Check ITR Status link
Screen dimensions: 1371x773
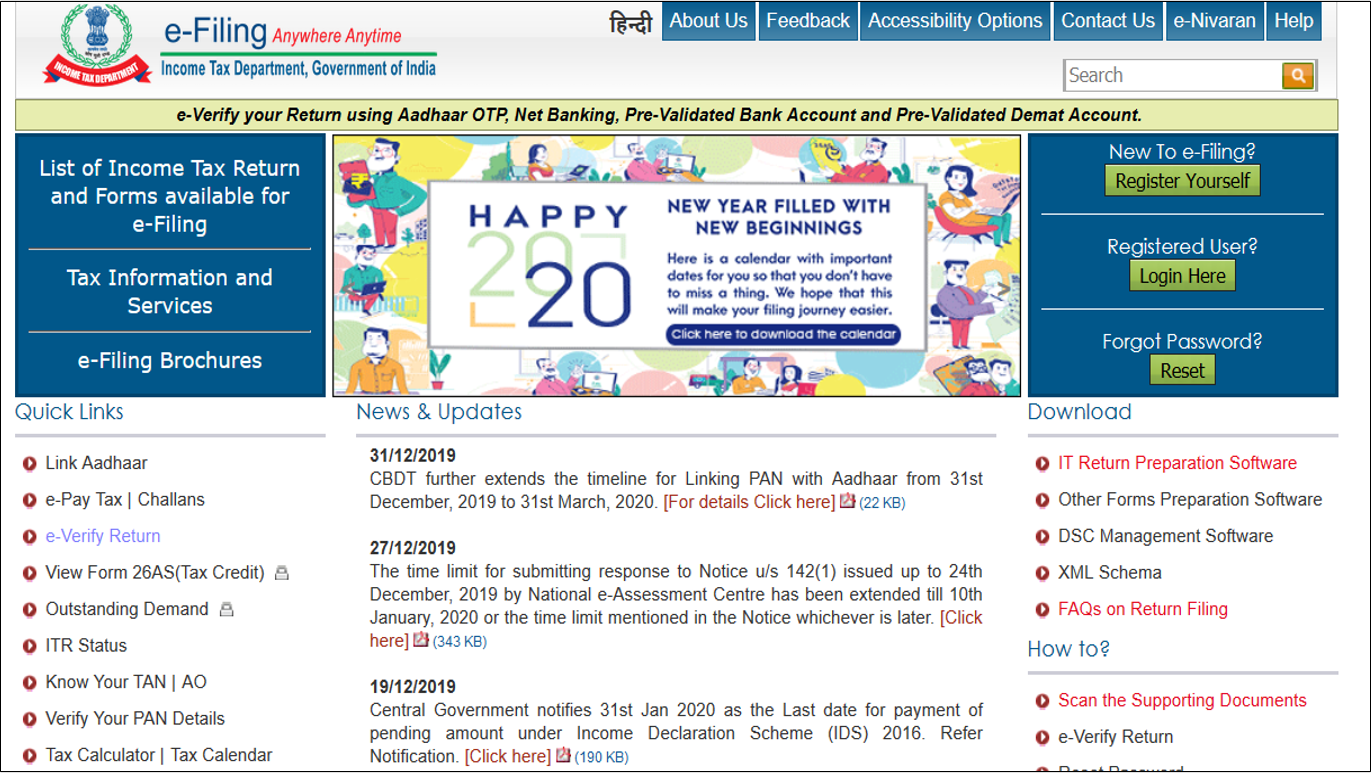[86, 646]
